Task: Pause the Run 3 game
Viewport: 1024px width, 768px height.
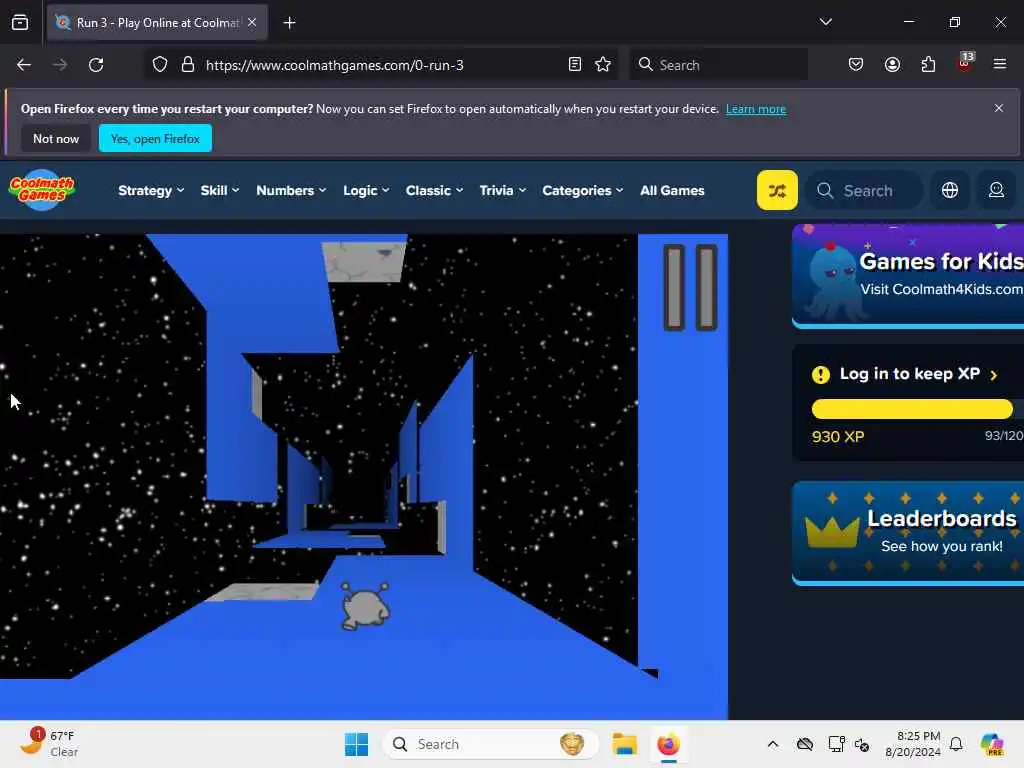Action: [690, 287]
